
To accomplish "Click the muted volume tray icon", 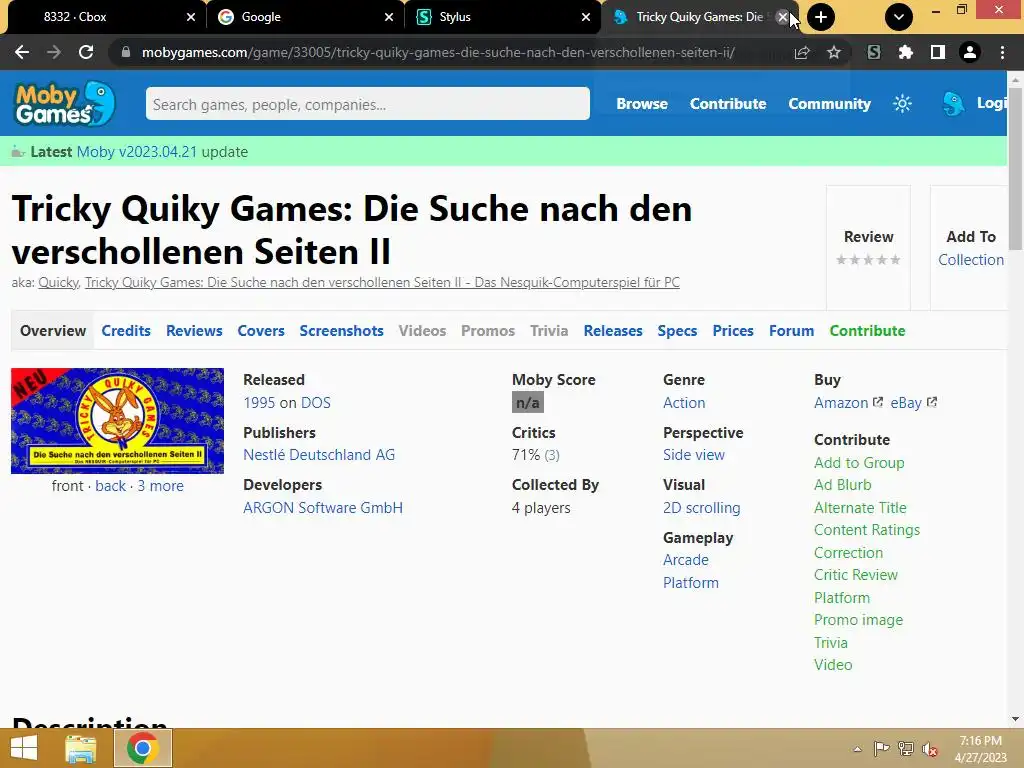I will pyautogui.click(x=930, y=749).
